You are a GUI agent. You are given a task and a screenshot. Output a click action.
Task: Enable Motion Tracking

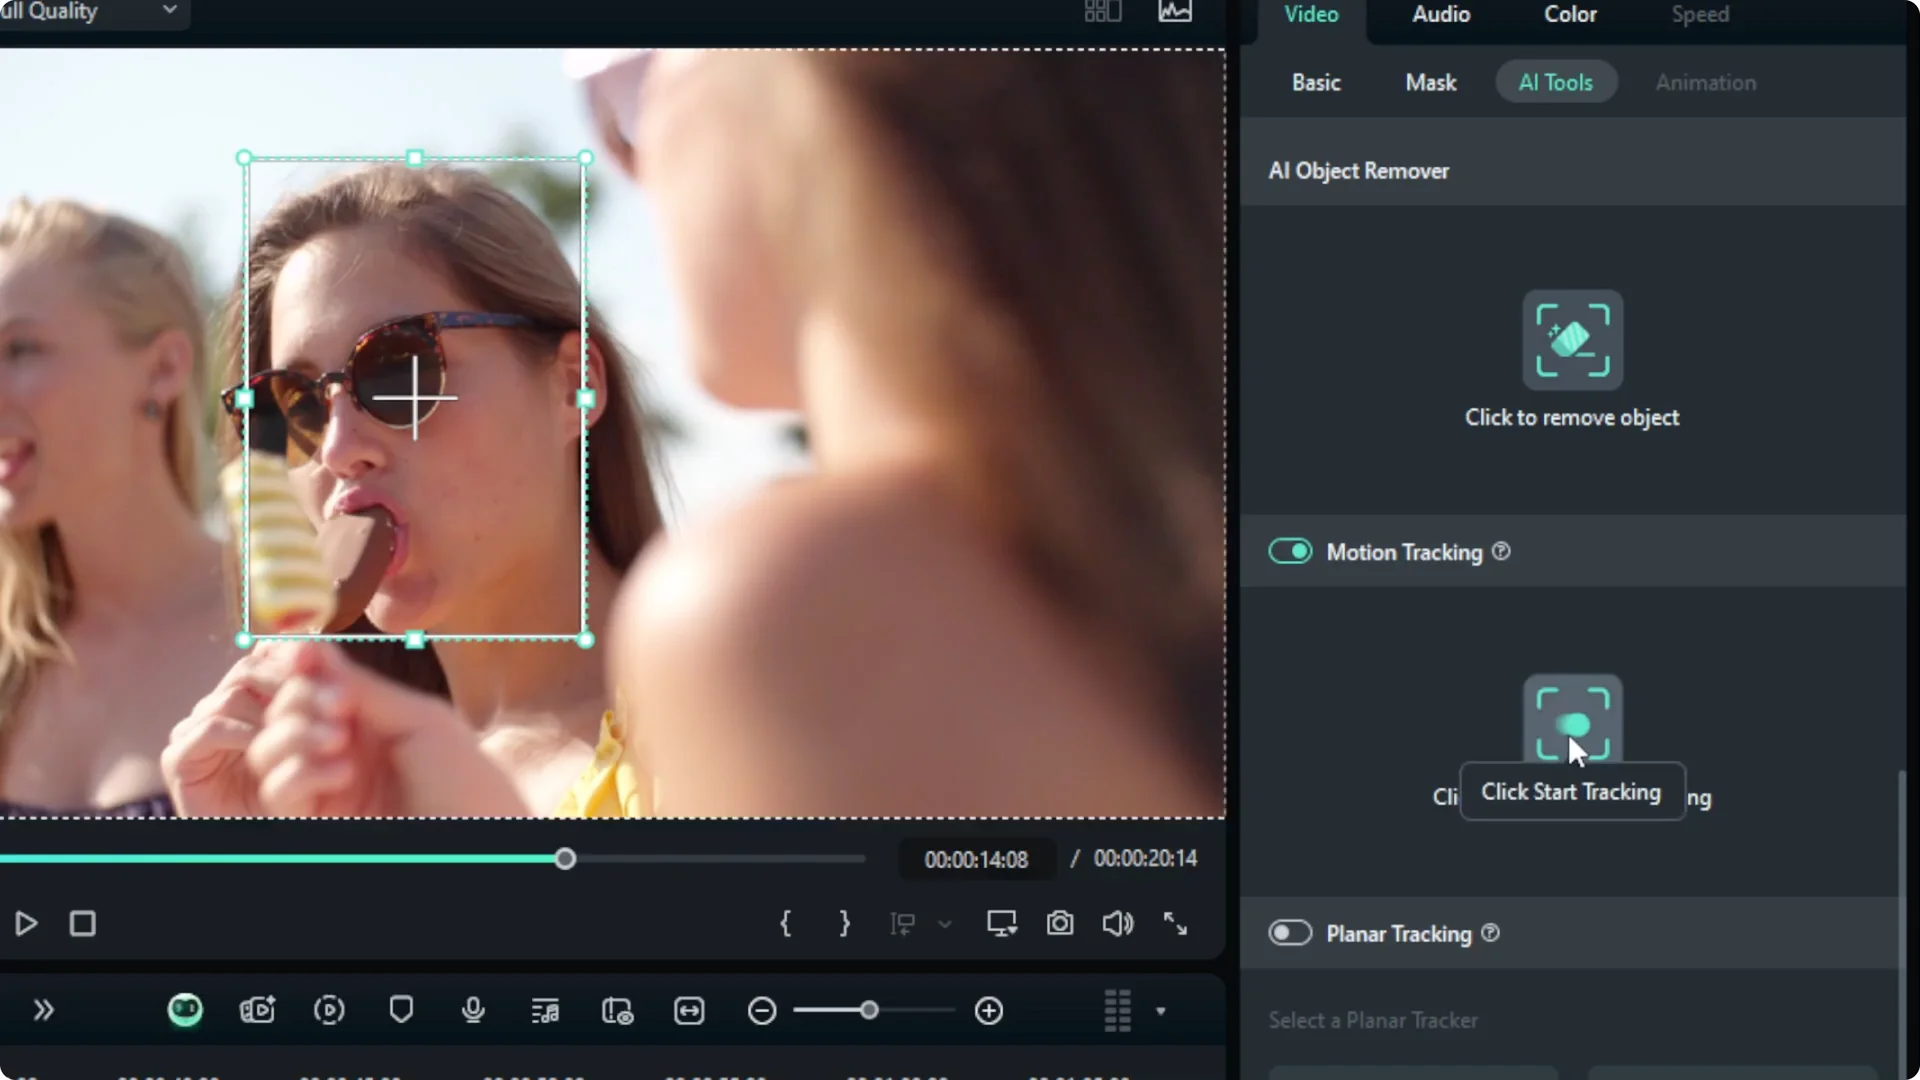pos(1290,551)
